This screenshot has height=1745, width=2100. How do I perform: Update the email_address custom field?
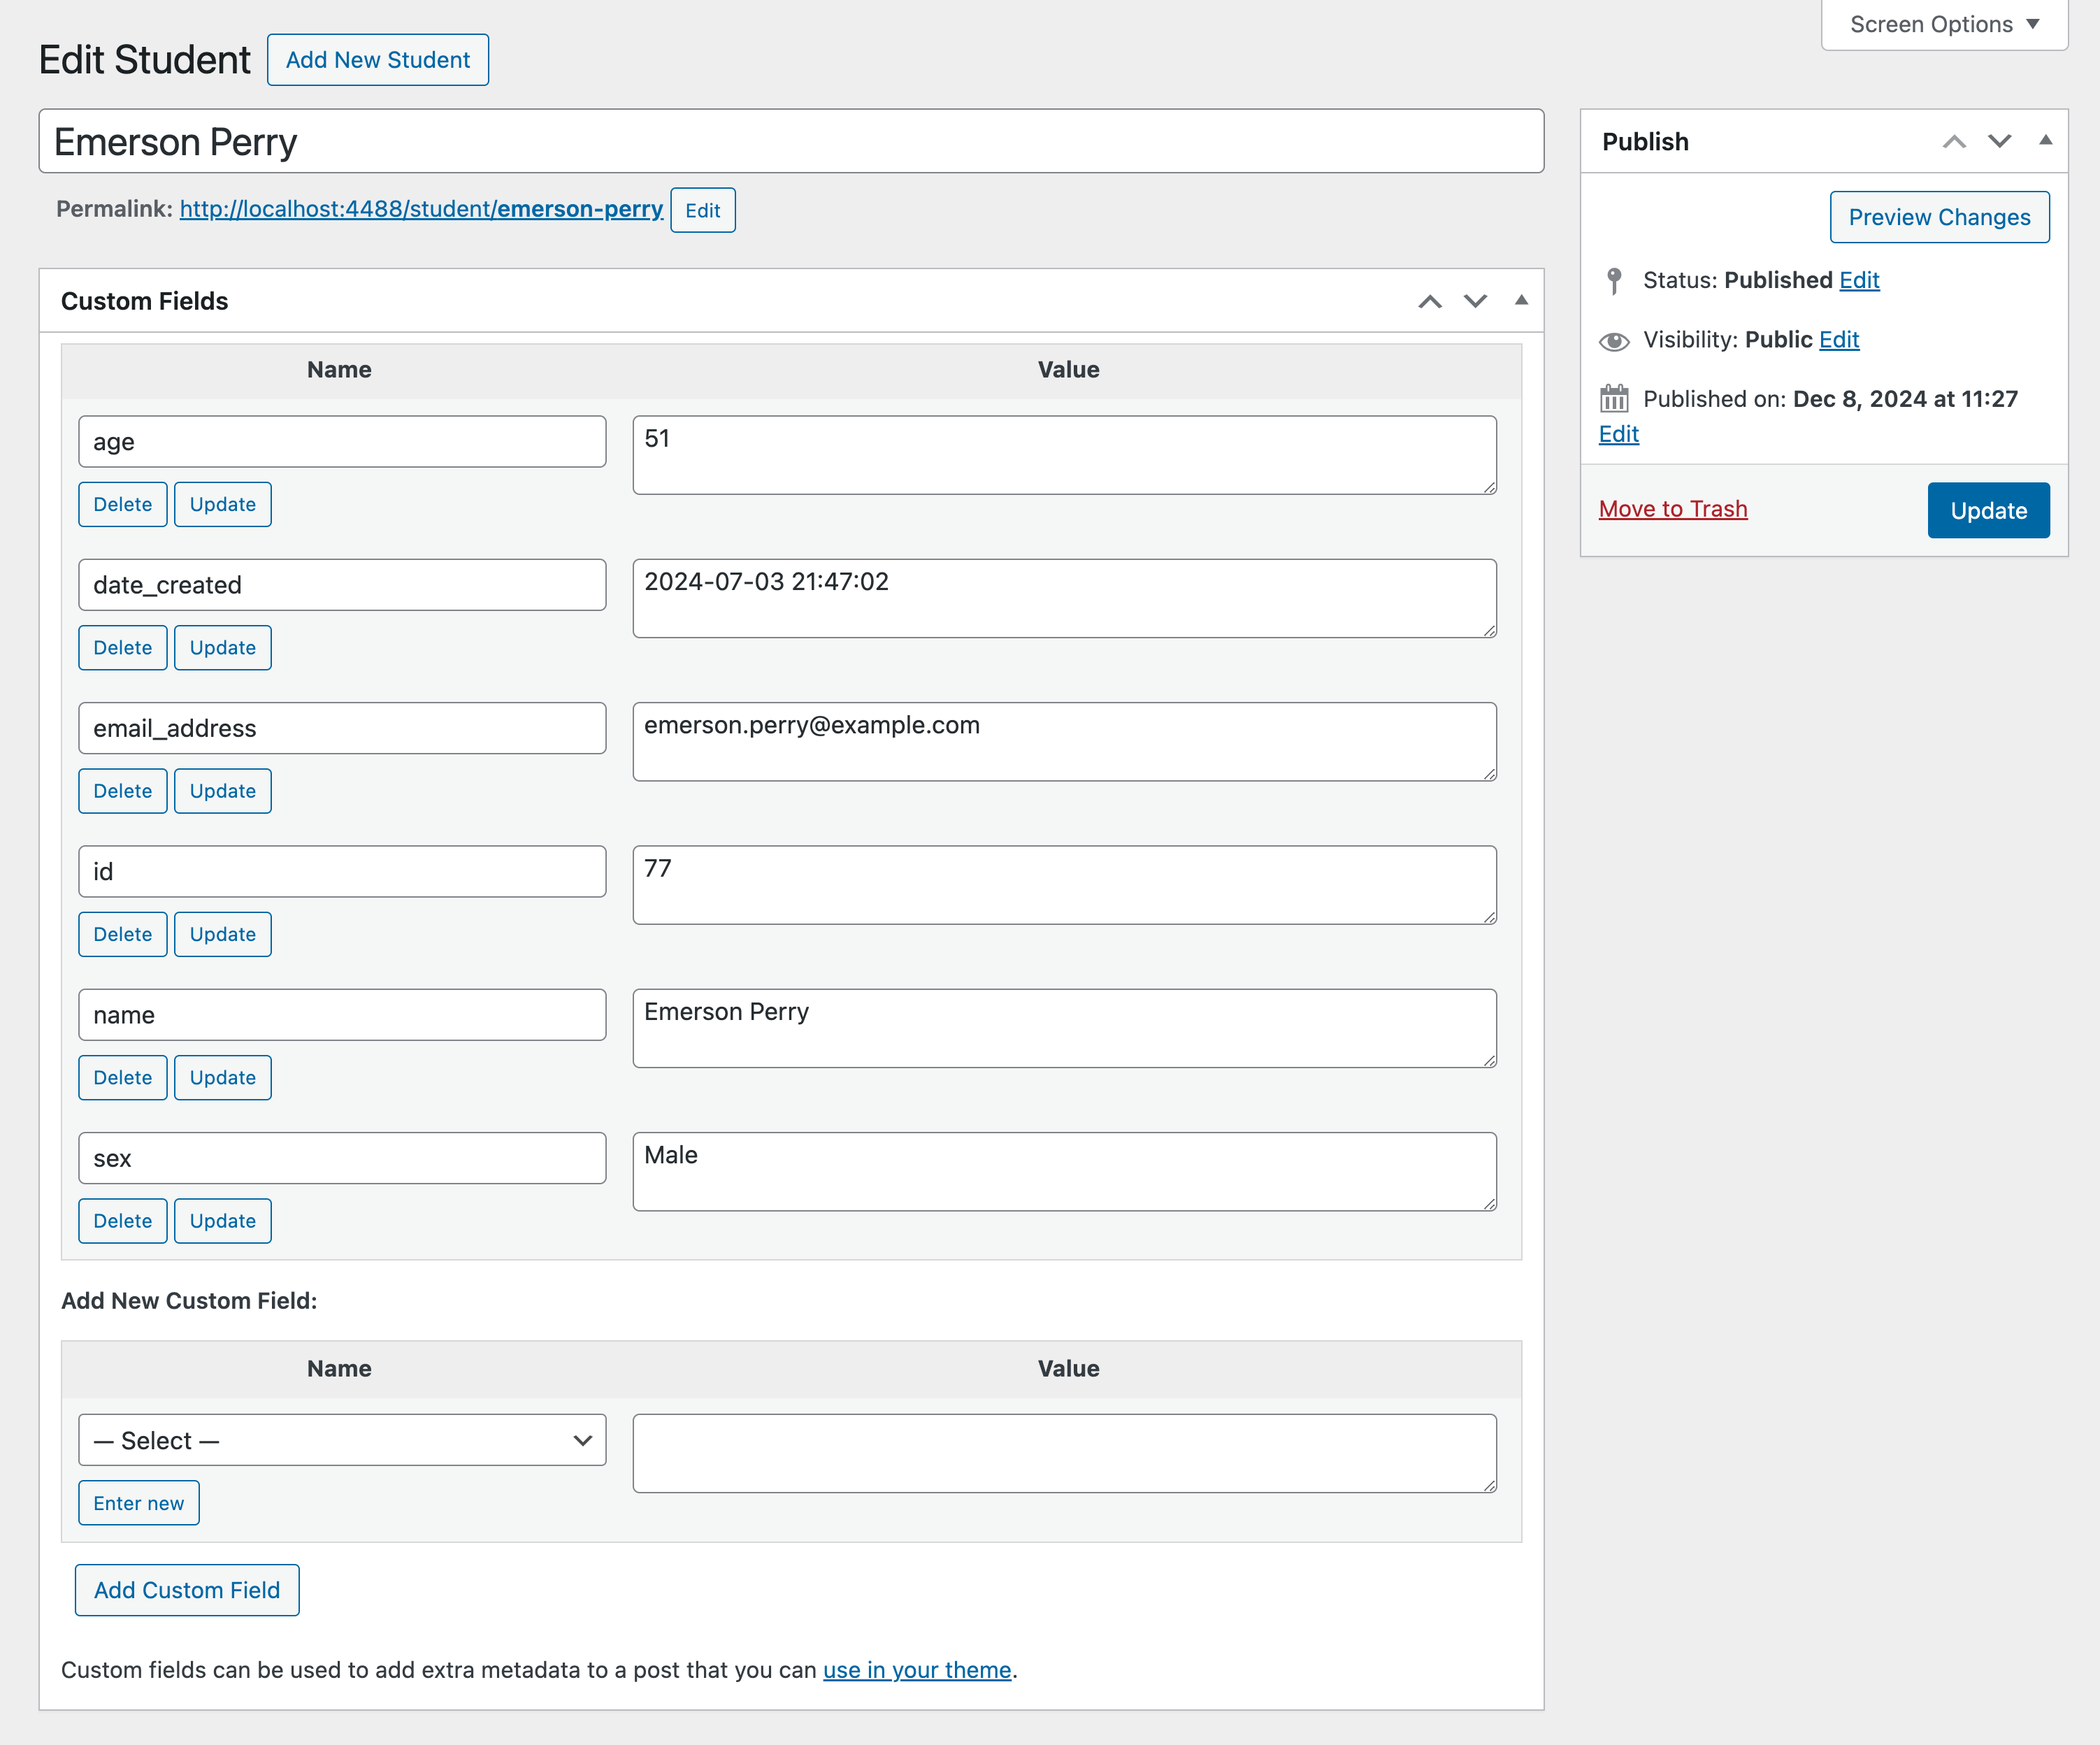pyautogui.click(x=223, y=790)
